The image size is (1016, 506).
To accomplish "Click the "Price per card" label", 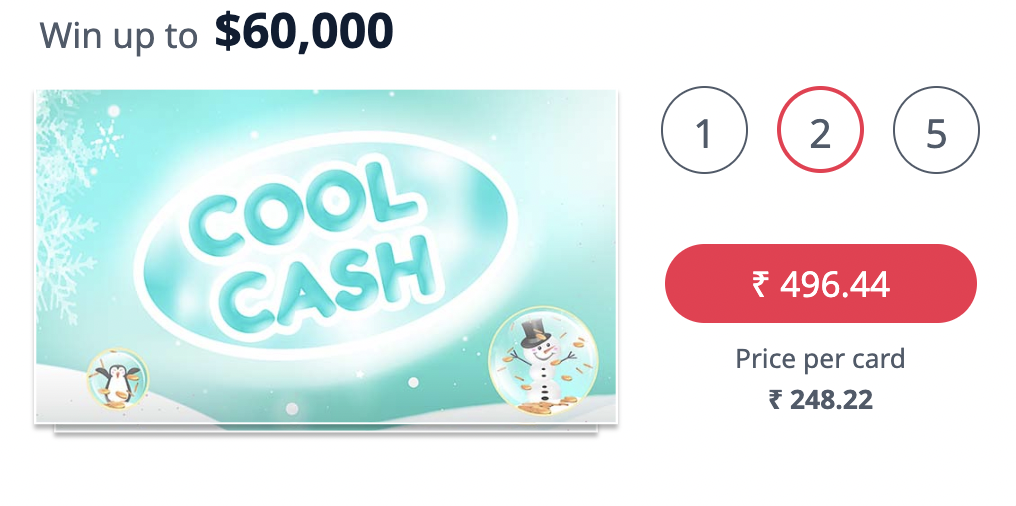I will tap(820, 358).
